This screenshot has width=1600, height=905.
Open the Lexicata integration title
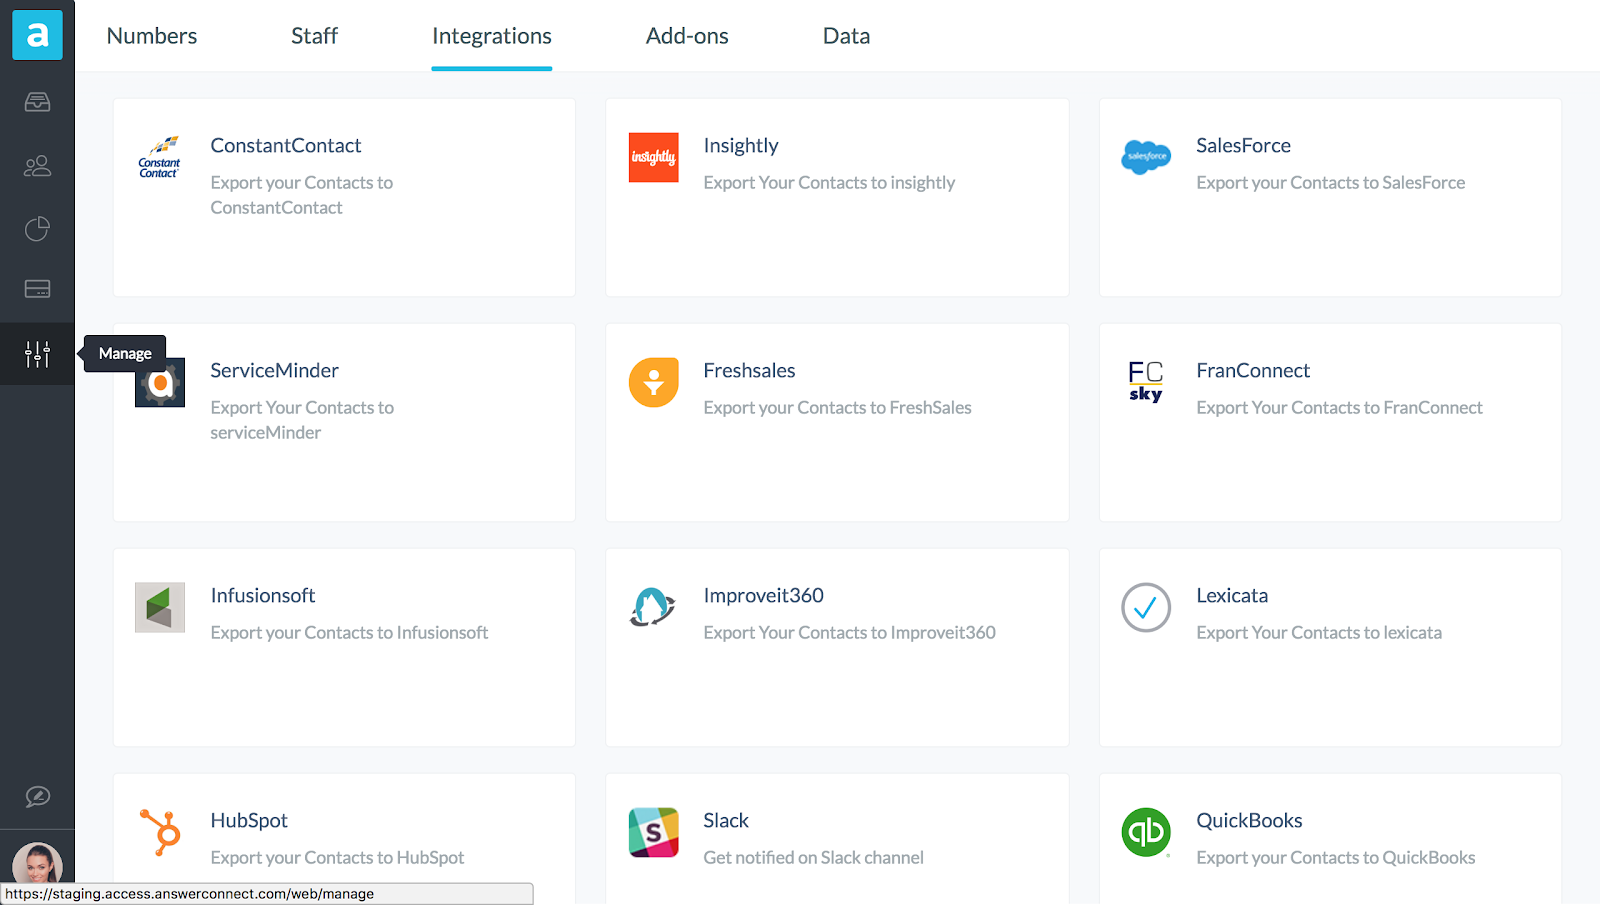[1232, 596]
